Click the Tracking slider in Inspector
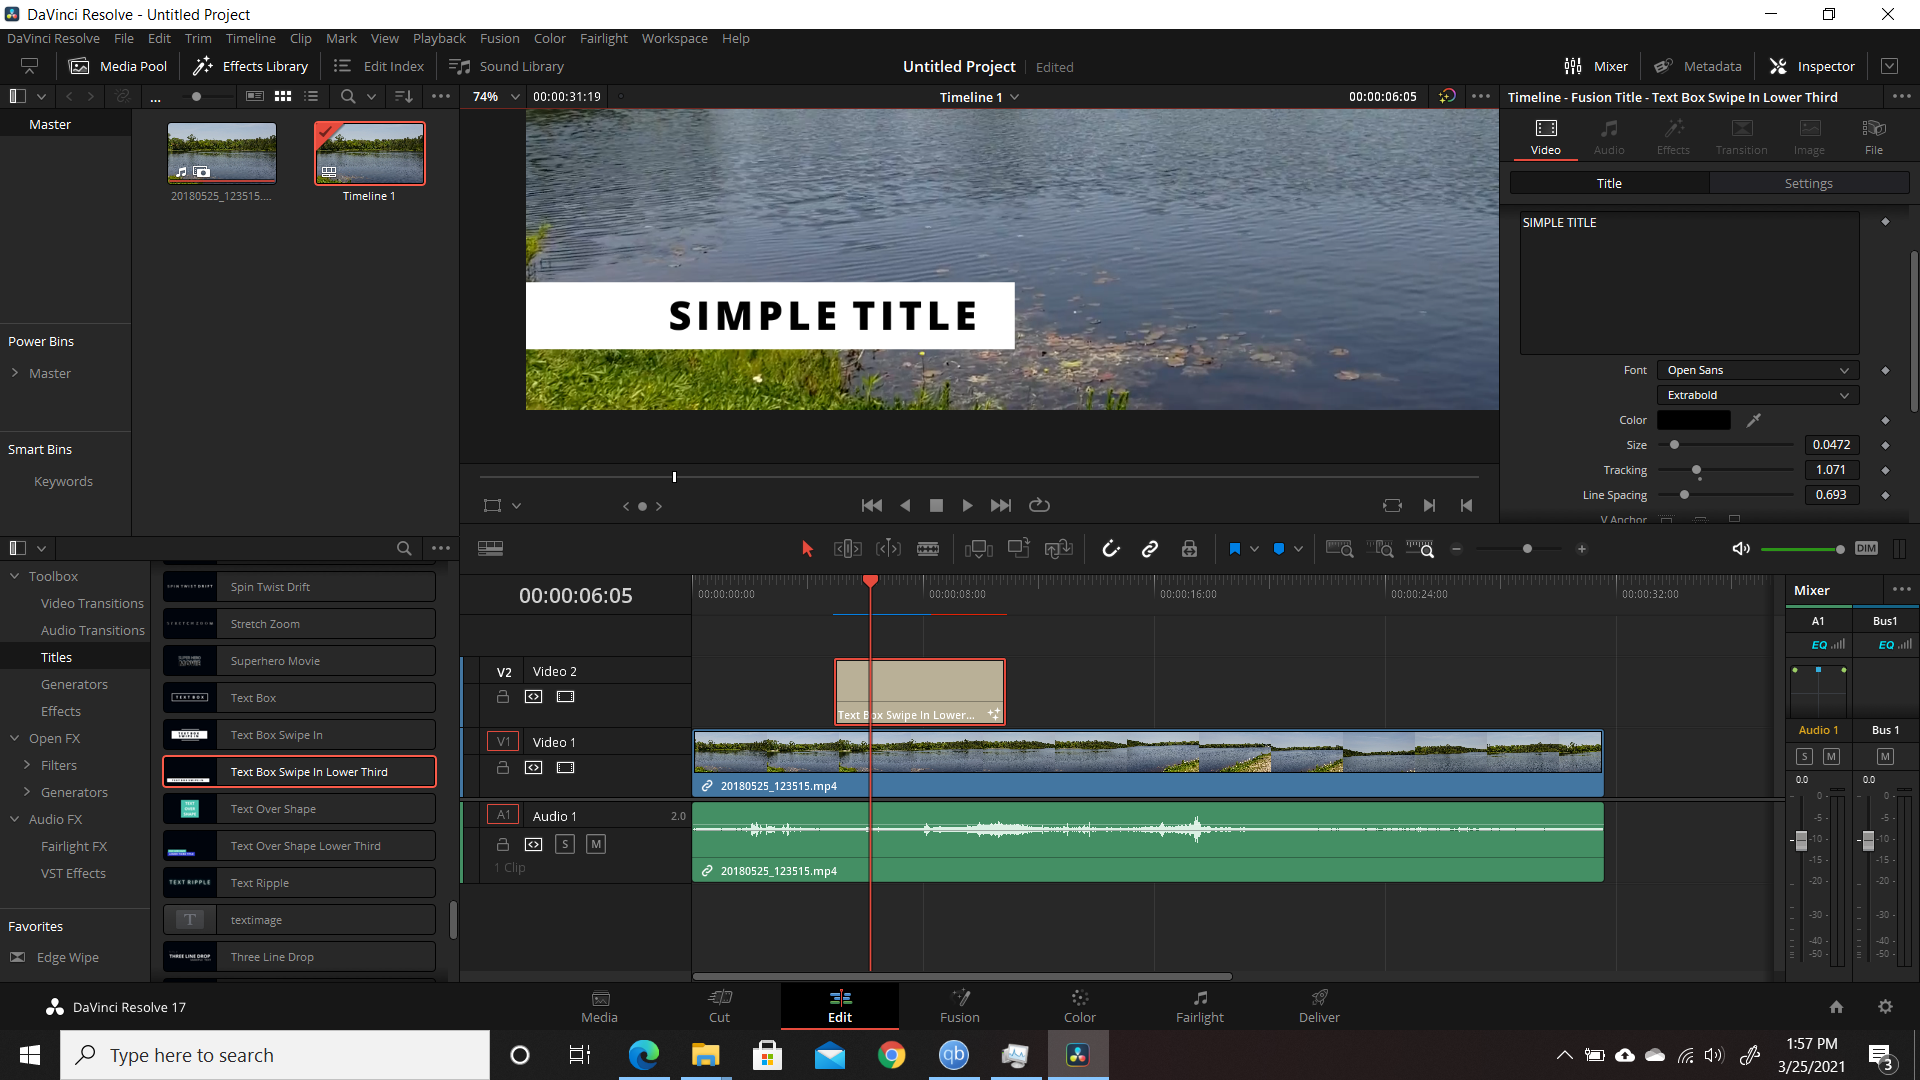This screenshot has width=1920, height=1080. 1726,470
